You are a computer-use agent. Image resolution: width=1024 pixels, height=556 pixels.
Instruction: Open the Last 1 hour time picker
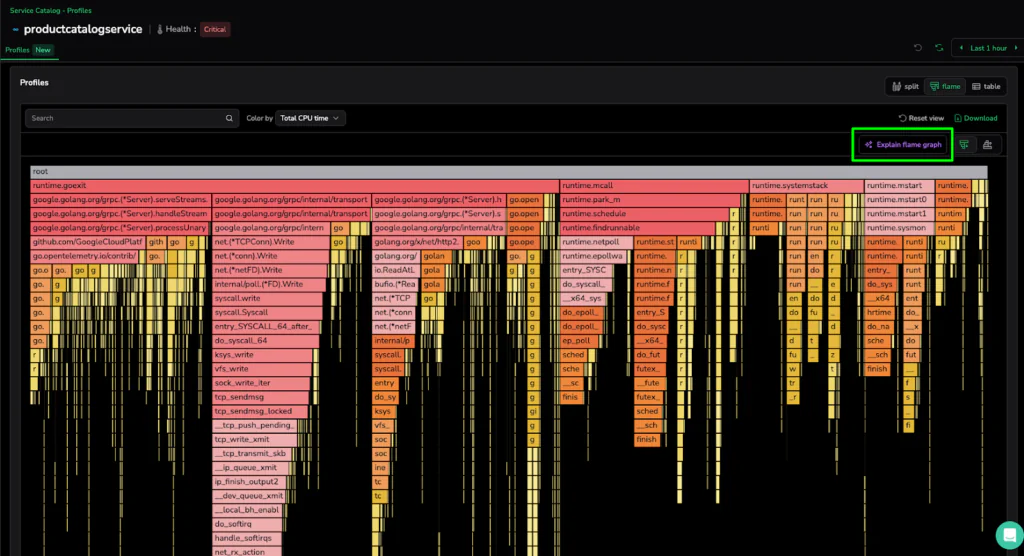[x=988, y=48]
